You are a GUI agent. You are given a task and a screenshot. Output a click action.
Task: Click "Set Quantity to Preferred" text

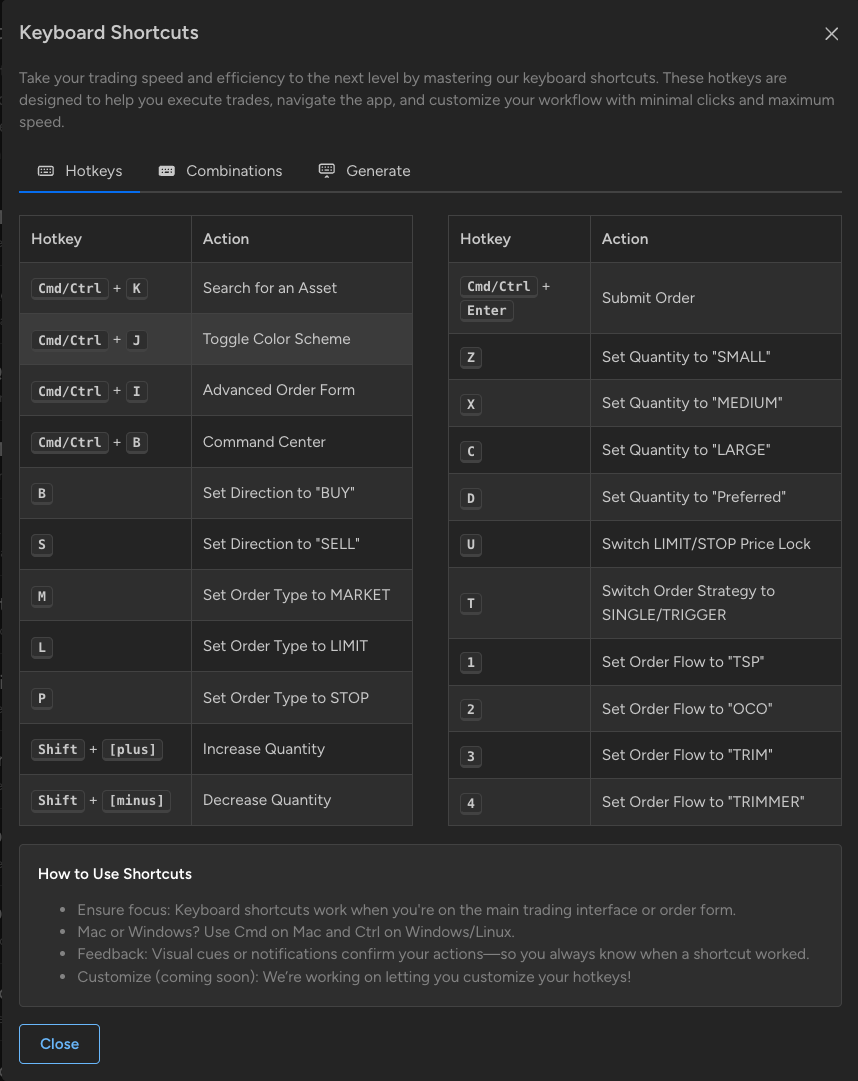click(693, 497)
